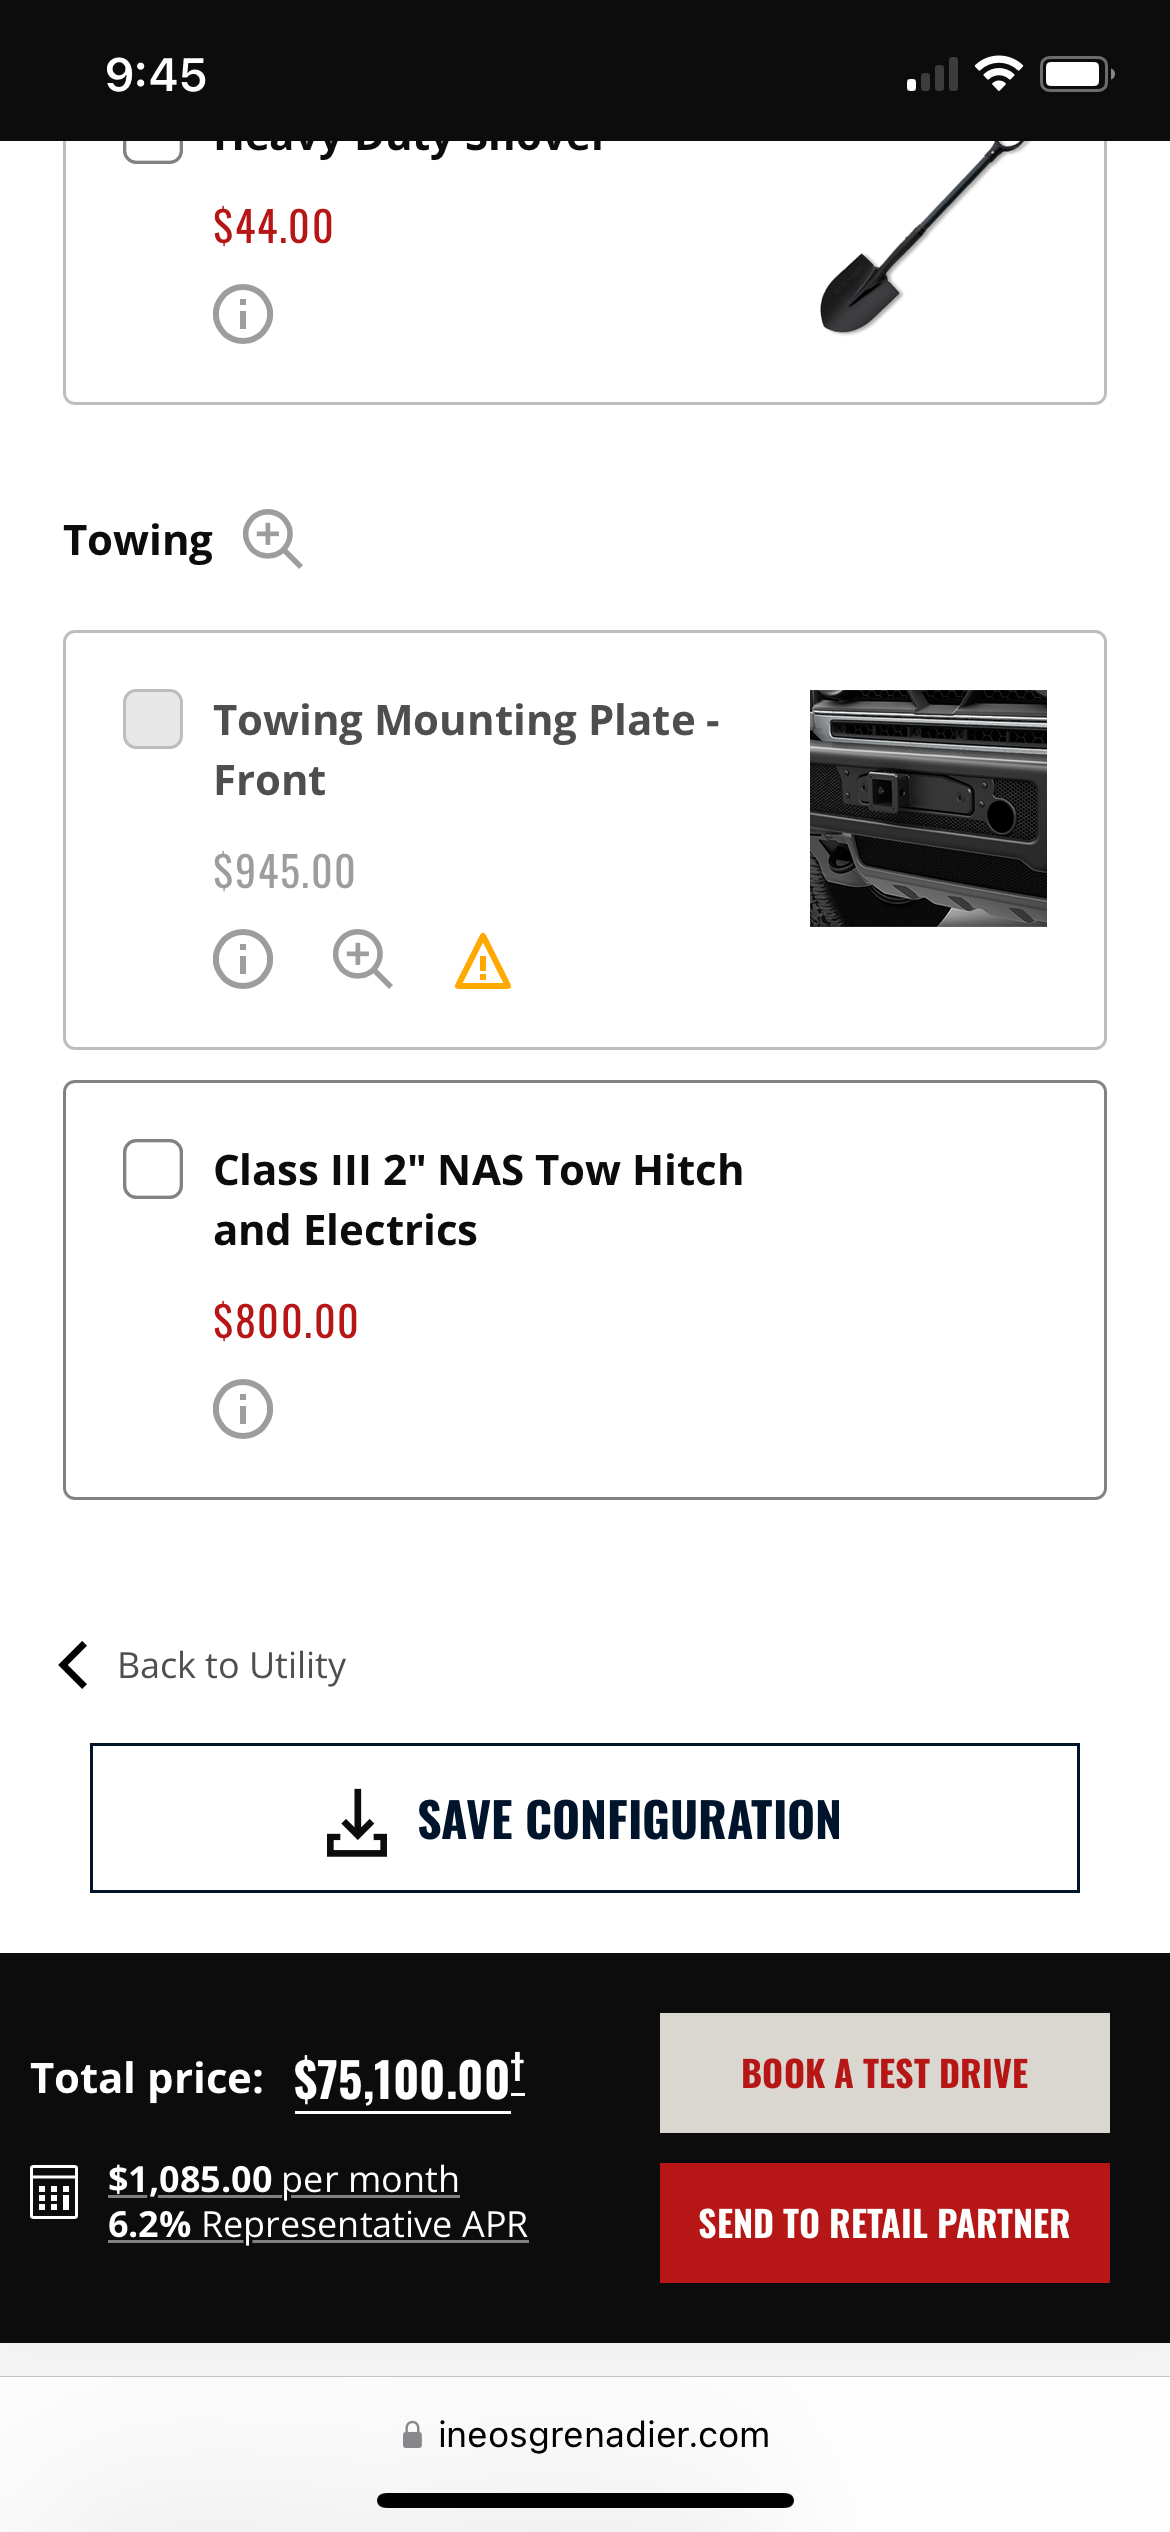Click the download icon in Save Configuration
The height and width of the screenshot is (2532, 1170).
[x=357, y=1821]
